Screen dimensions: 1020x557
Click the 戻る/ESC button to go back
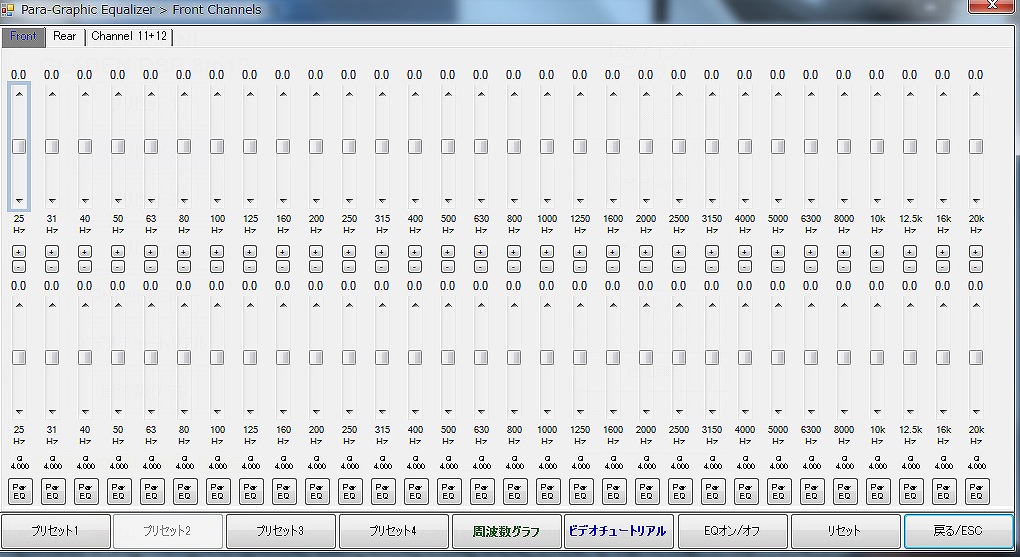(959, 531)
